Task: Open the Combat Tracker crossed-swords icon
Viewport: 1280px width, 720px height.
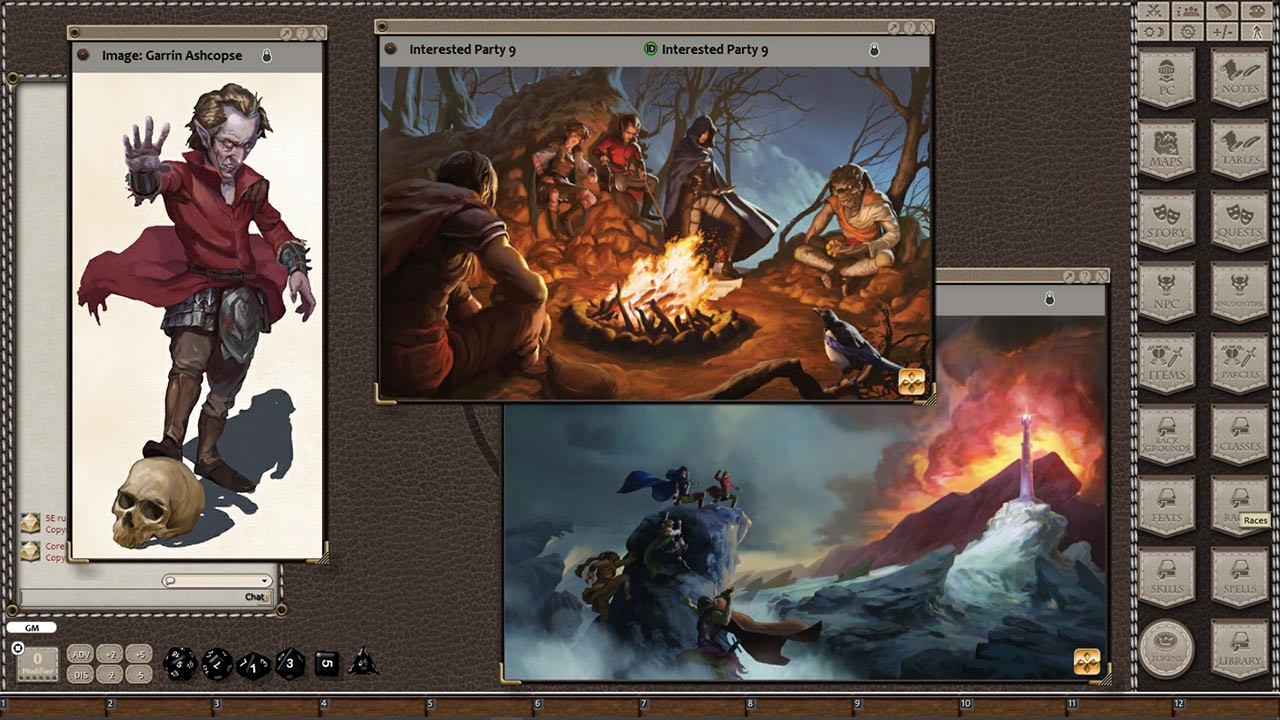Action: pos(1154,11)
